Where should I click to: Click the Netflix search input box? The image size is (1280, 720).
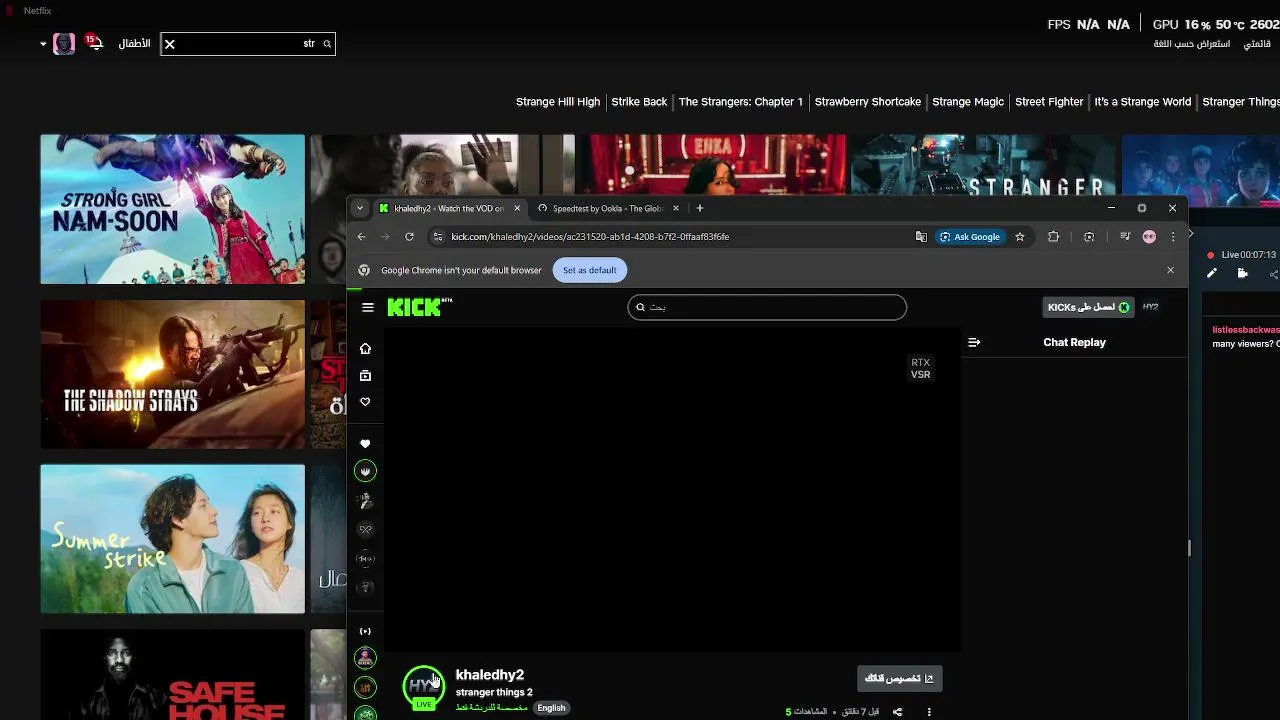point(248,44)
